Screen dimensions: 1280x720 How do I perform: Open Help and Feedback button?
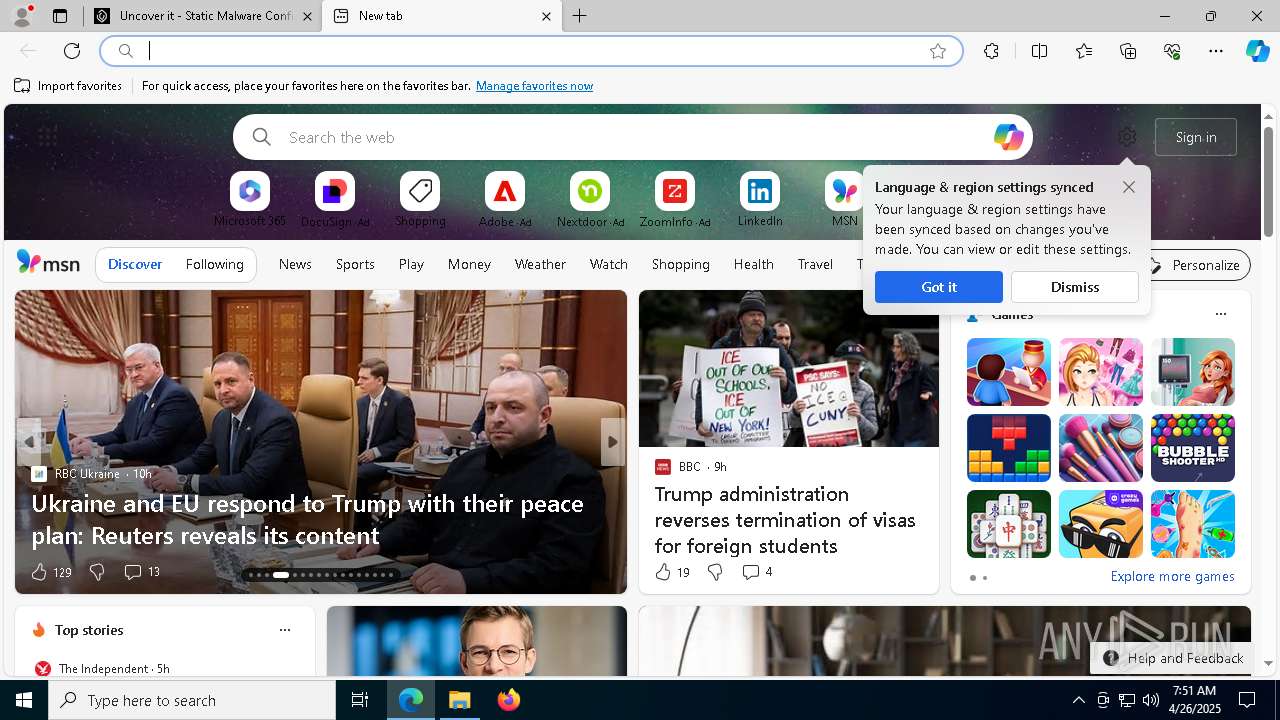pos(1173,658)
